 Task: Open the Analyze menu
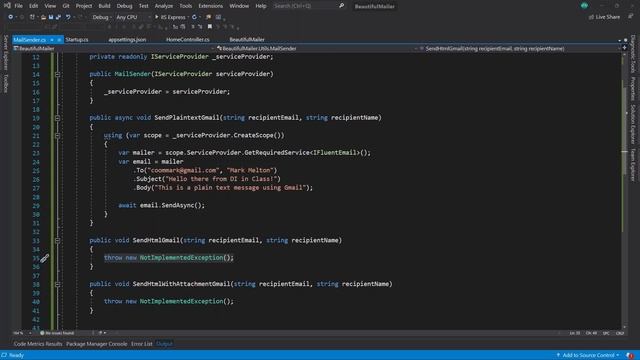[164, 6]
